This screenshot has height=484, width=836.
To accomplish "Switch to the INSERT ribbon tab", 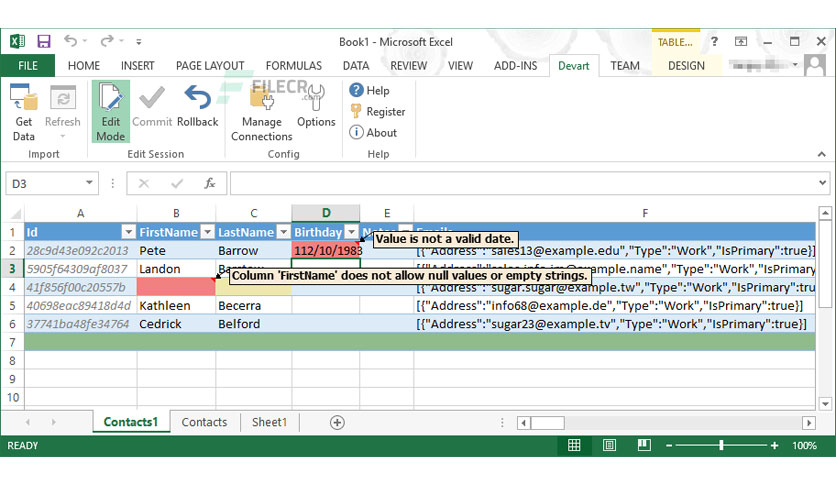I will coord(138,66).
